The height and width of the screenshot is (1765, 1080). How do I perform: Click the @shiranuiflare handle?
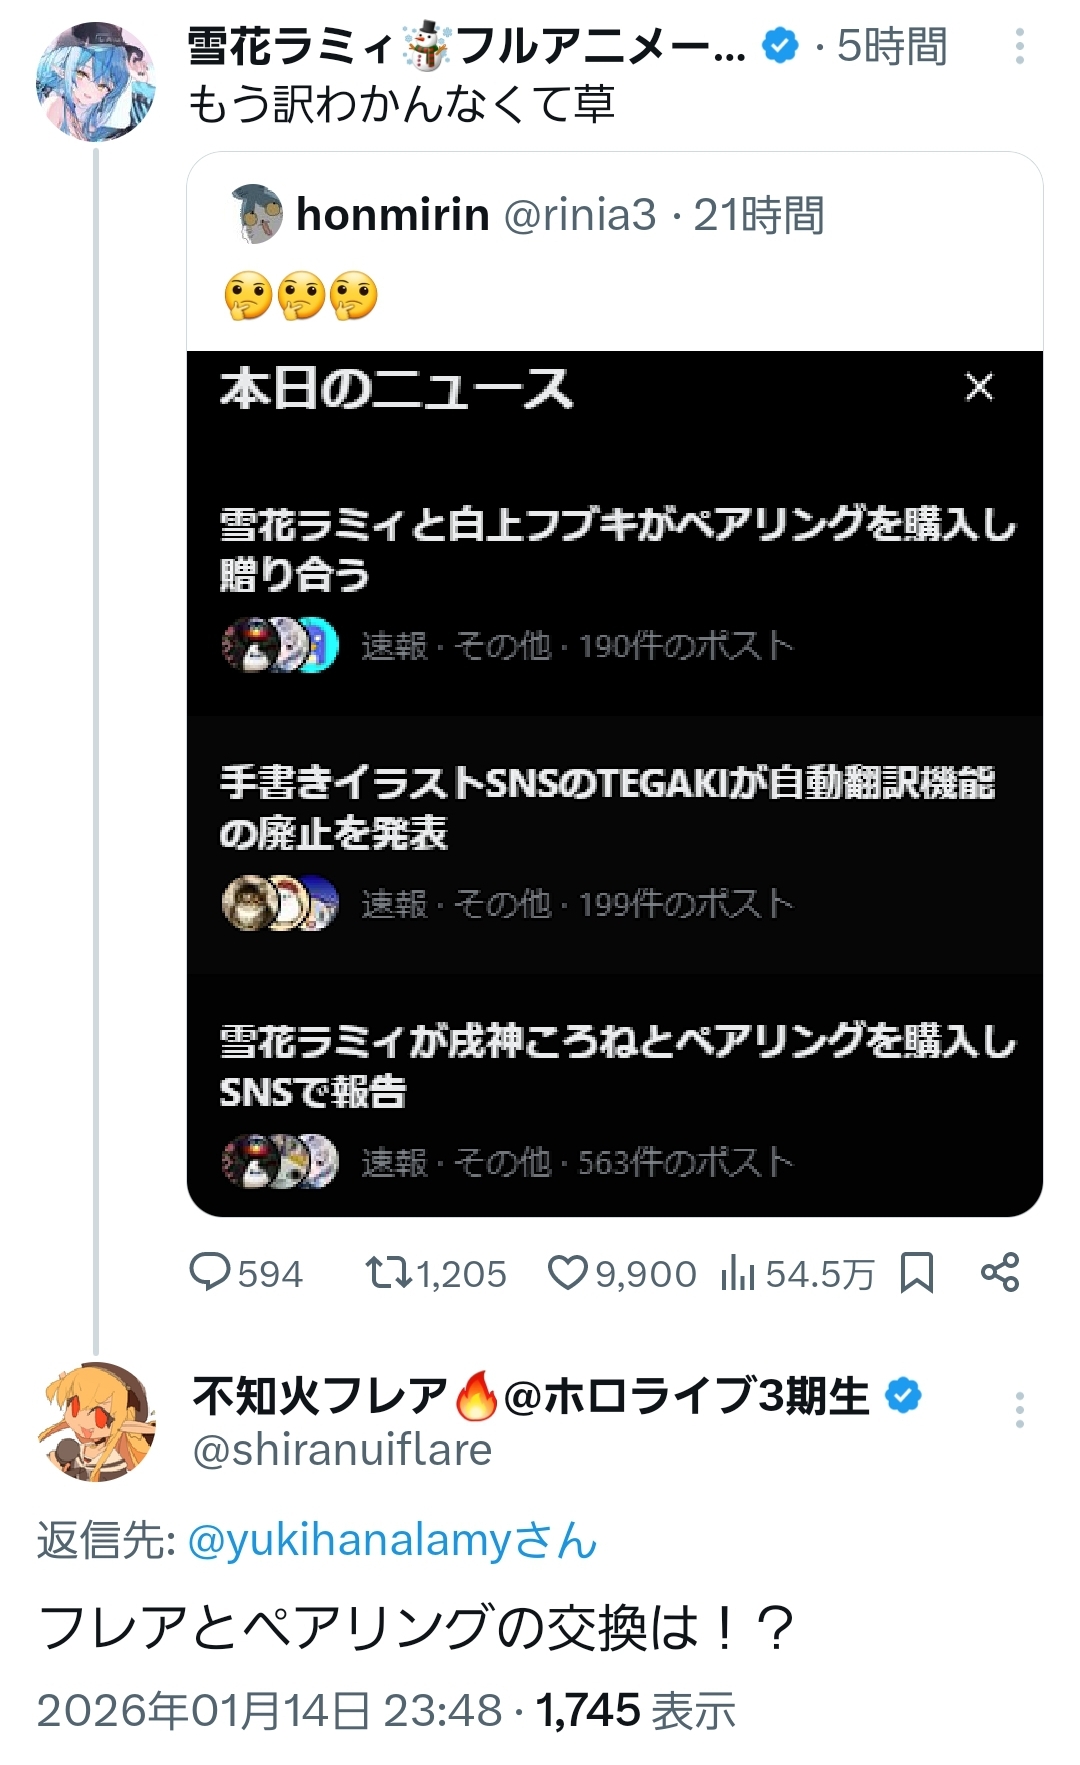click(342, 1450)
